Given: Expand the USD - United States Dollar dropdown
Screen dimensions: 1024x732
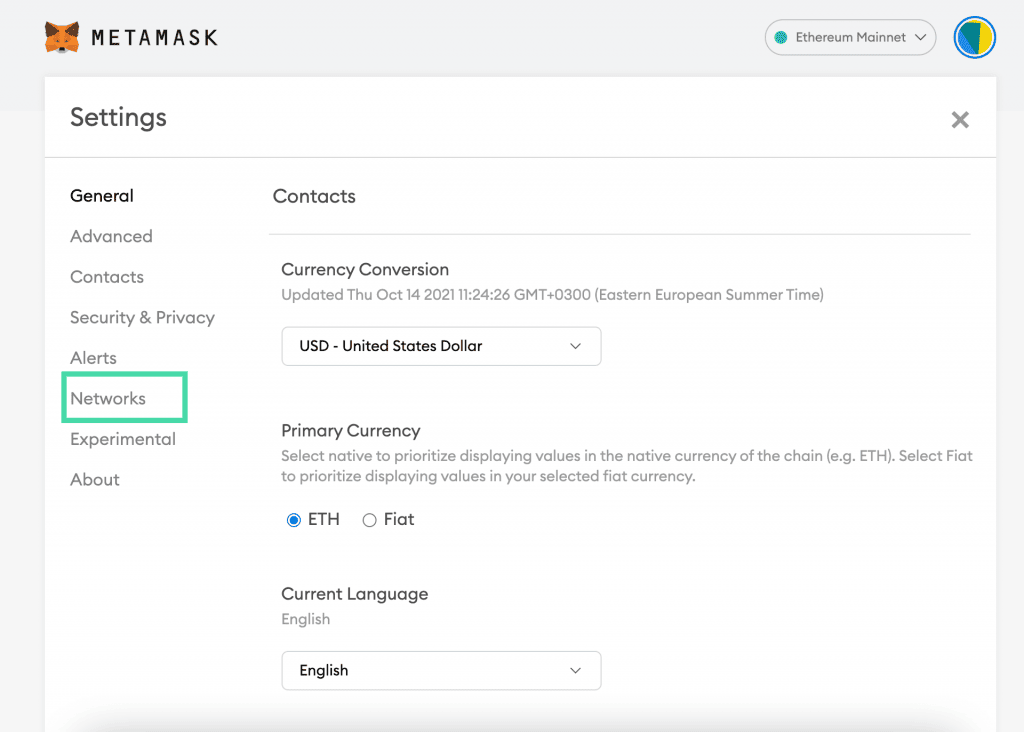Looking at the screenshot, I should [441, 346].
